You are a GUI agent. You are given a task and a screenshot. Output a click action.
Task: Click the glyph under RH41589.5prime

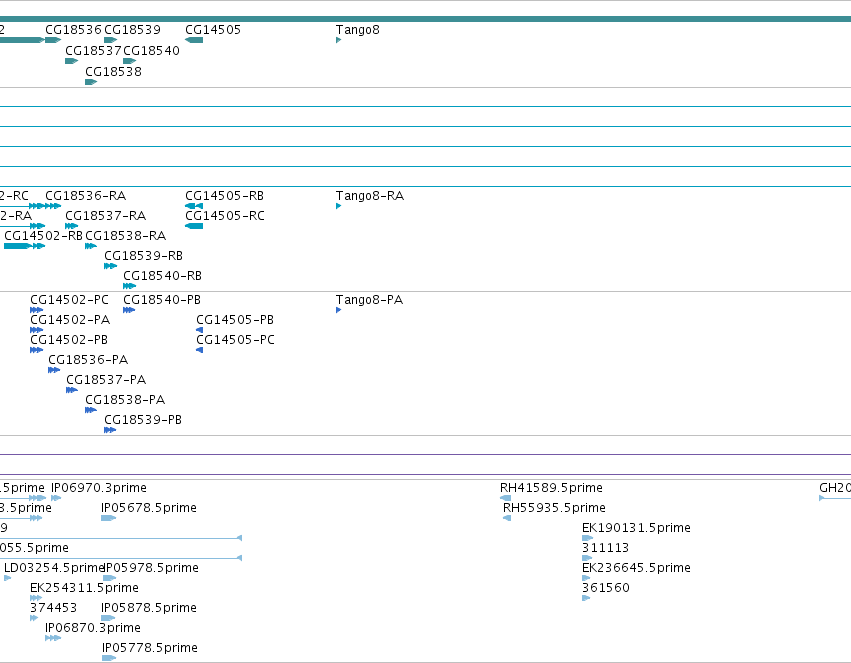coord(505,498)
